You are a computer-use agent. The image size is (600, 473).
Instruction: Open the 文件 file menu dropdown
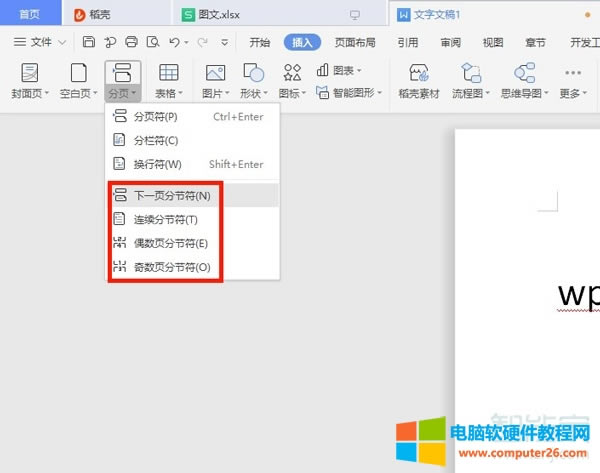[41, 42]
